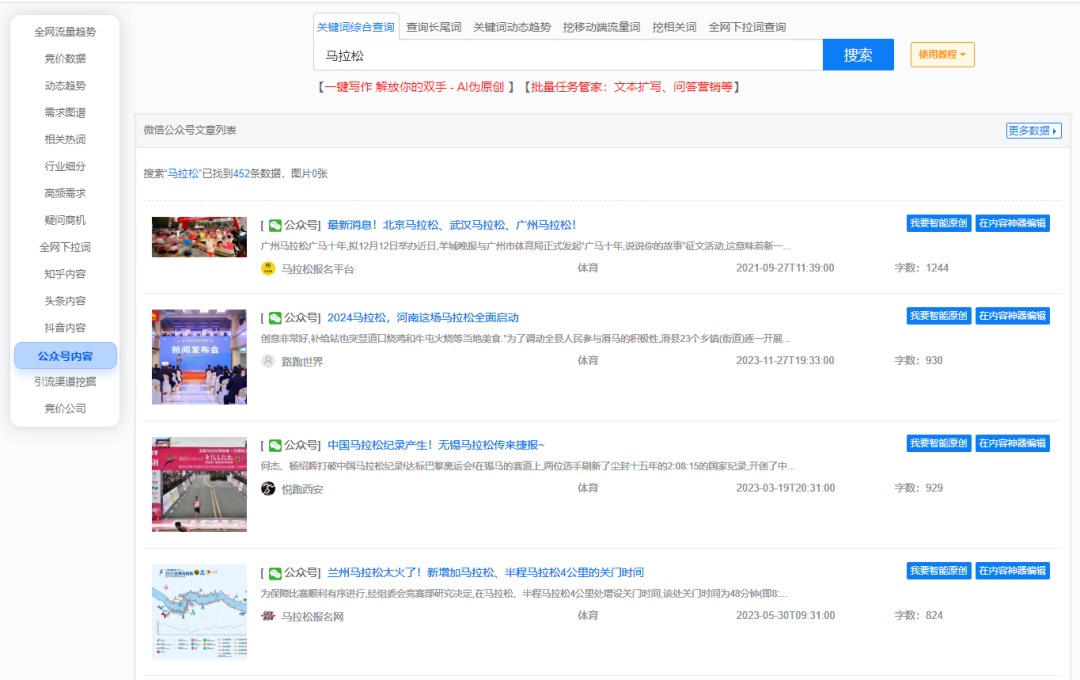Viewport: 1080px width, 680px height.
Task: Select 高频需求 in the sidebar
Action: pos(65,193)
